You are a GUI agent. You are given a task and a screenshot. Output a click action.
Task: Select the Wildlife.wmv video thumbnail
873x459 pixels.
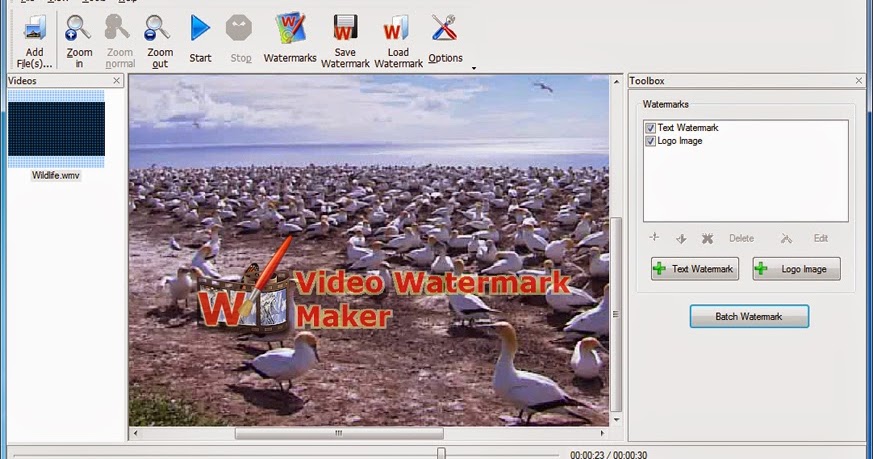point(56,129)
